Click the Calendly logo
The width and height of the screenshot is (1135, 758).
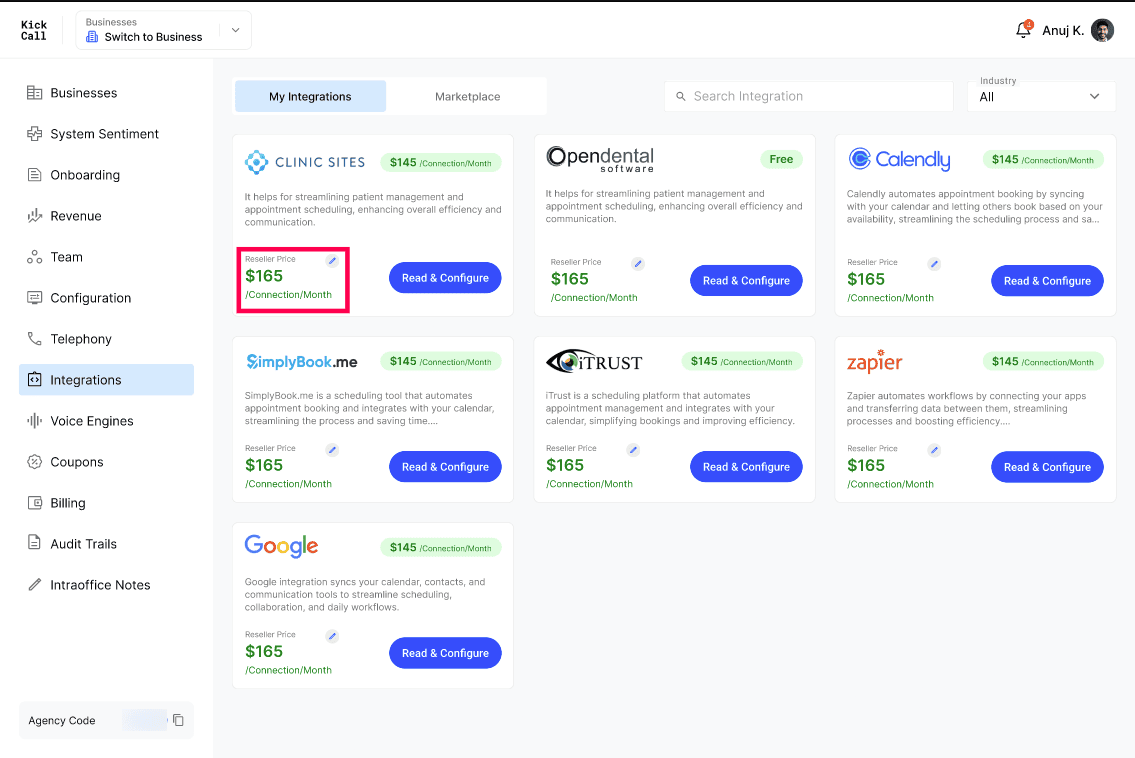tap(899, 159)
